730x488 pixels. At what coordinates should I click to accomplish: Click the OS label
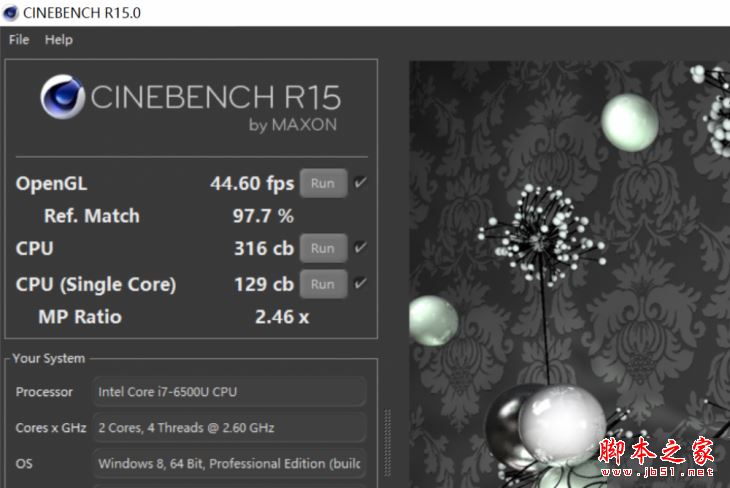pyautogui.click(x=24, y=464)
